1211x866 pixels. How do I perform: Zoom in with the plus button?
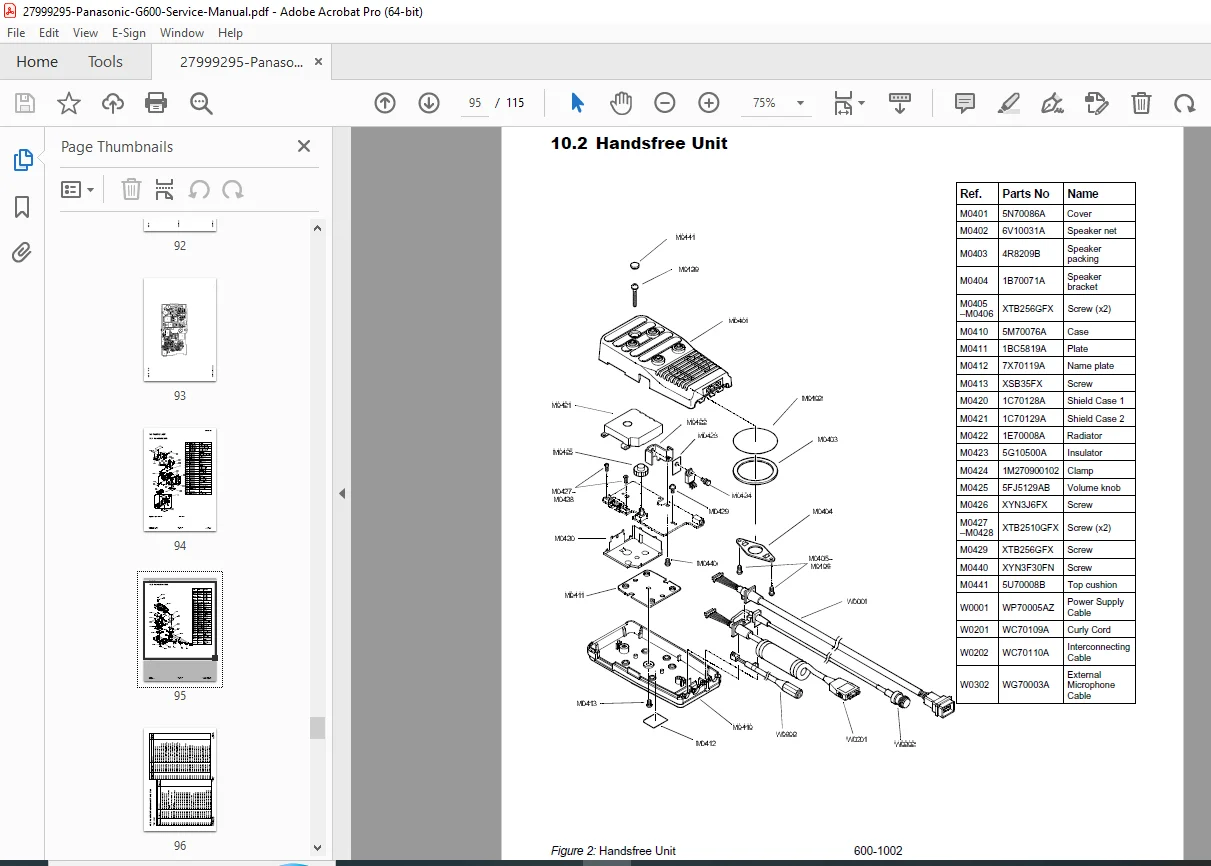(x=709, y=103)
